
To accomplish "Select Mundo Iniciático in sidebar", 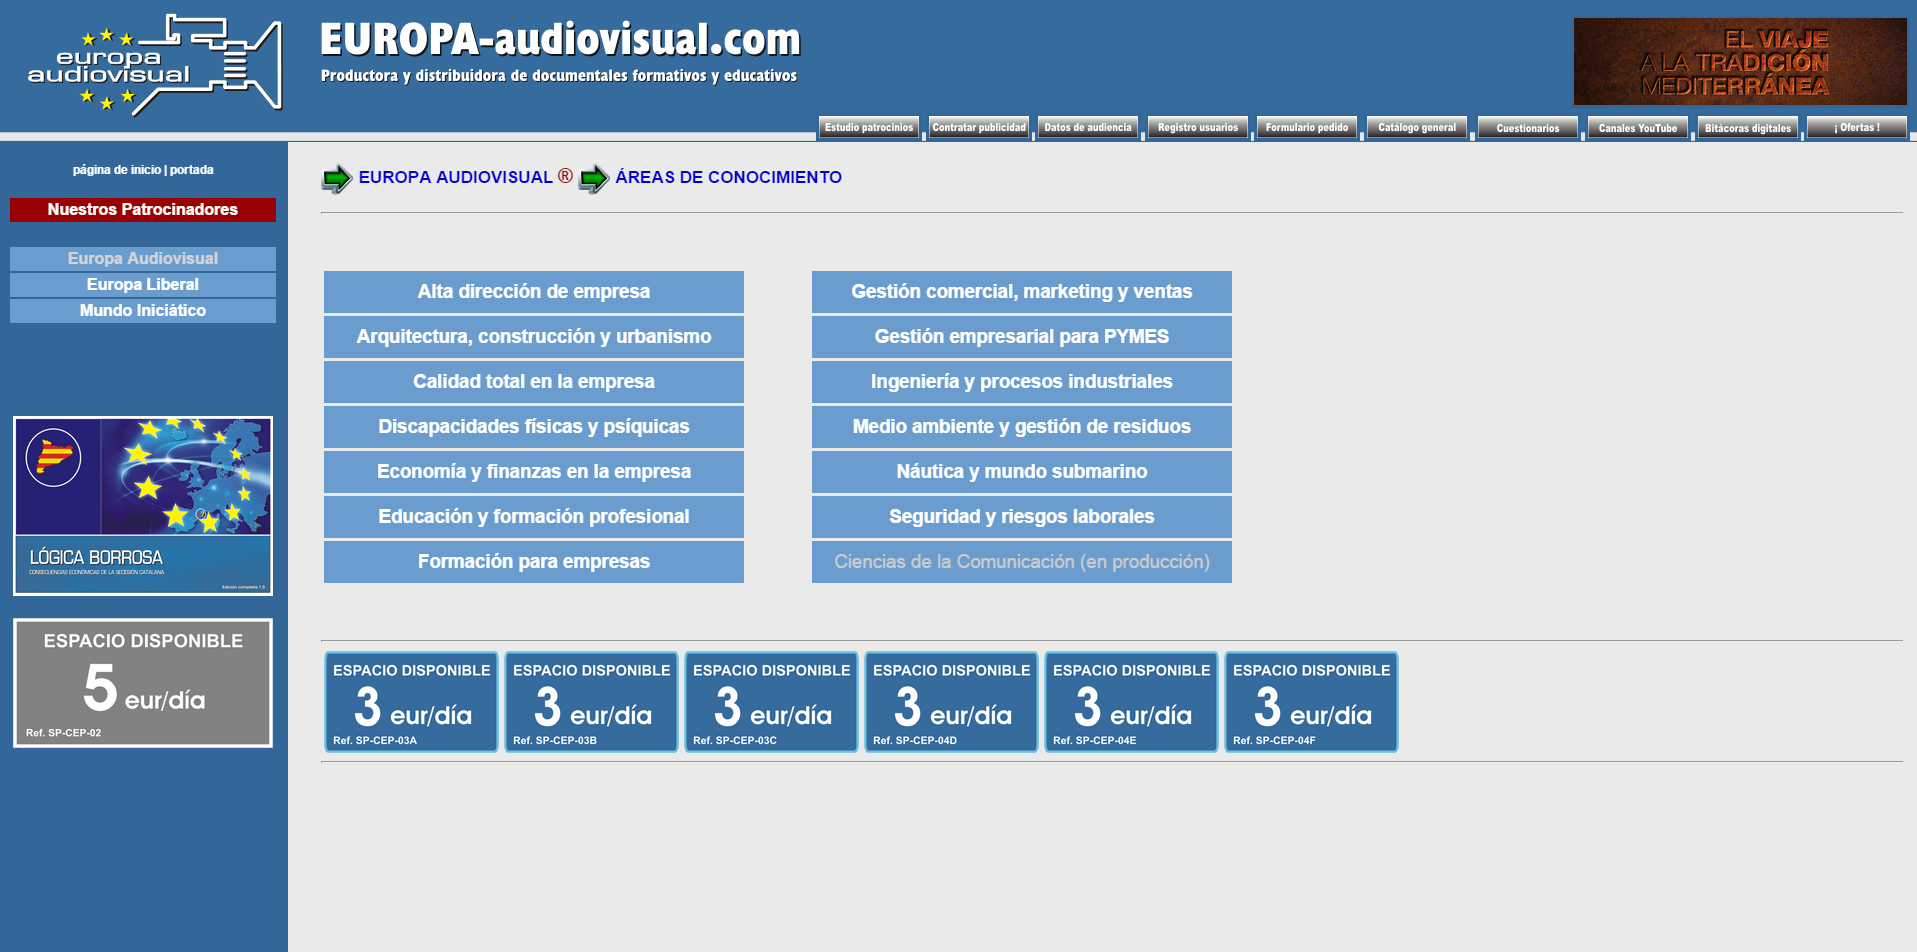I will (x=143, y=311).
